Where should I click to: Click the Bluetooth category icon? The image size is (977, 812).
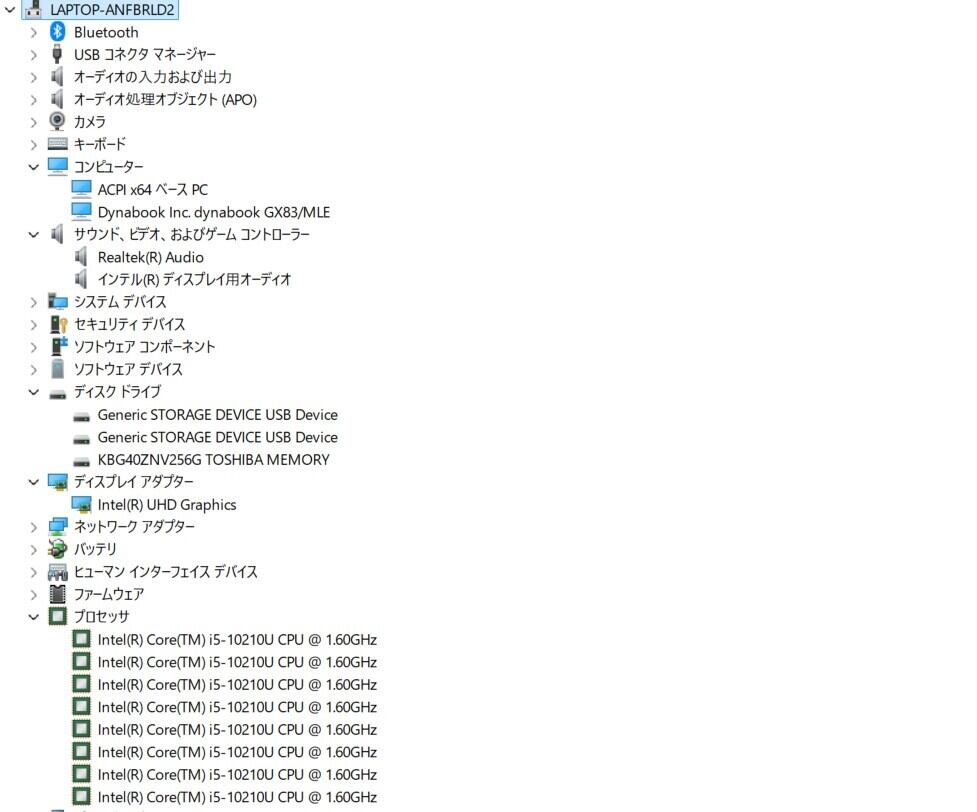coord(57,32)
